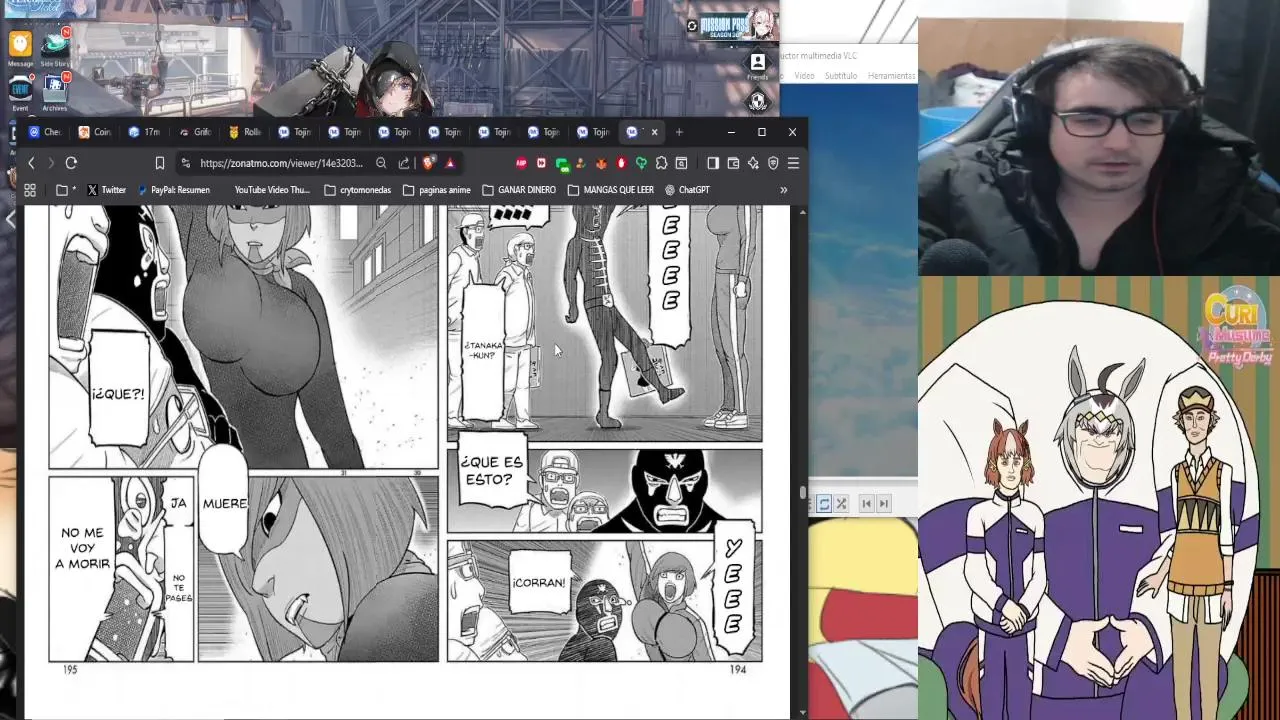Open the bookmarks apps grid icon
This screenshot has height=720, width=1280.
30,190
